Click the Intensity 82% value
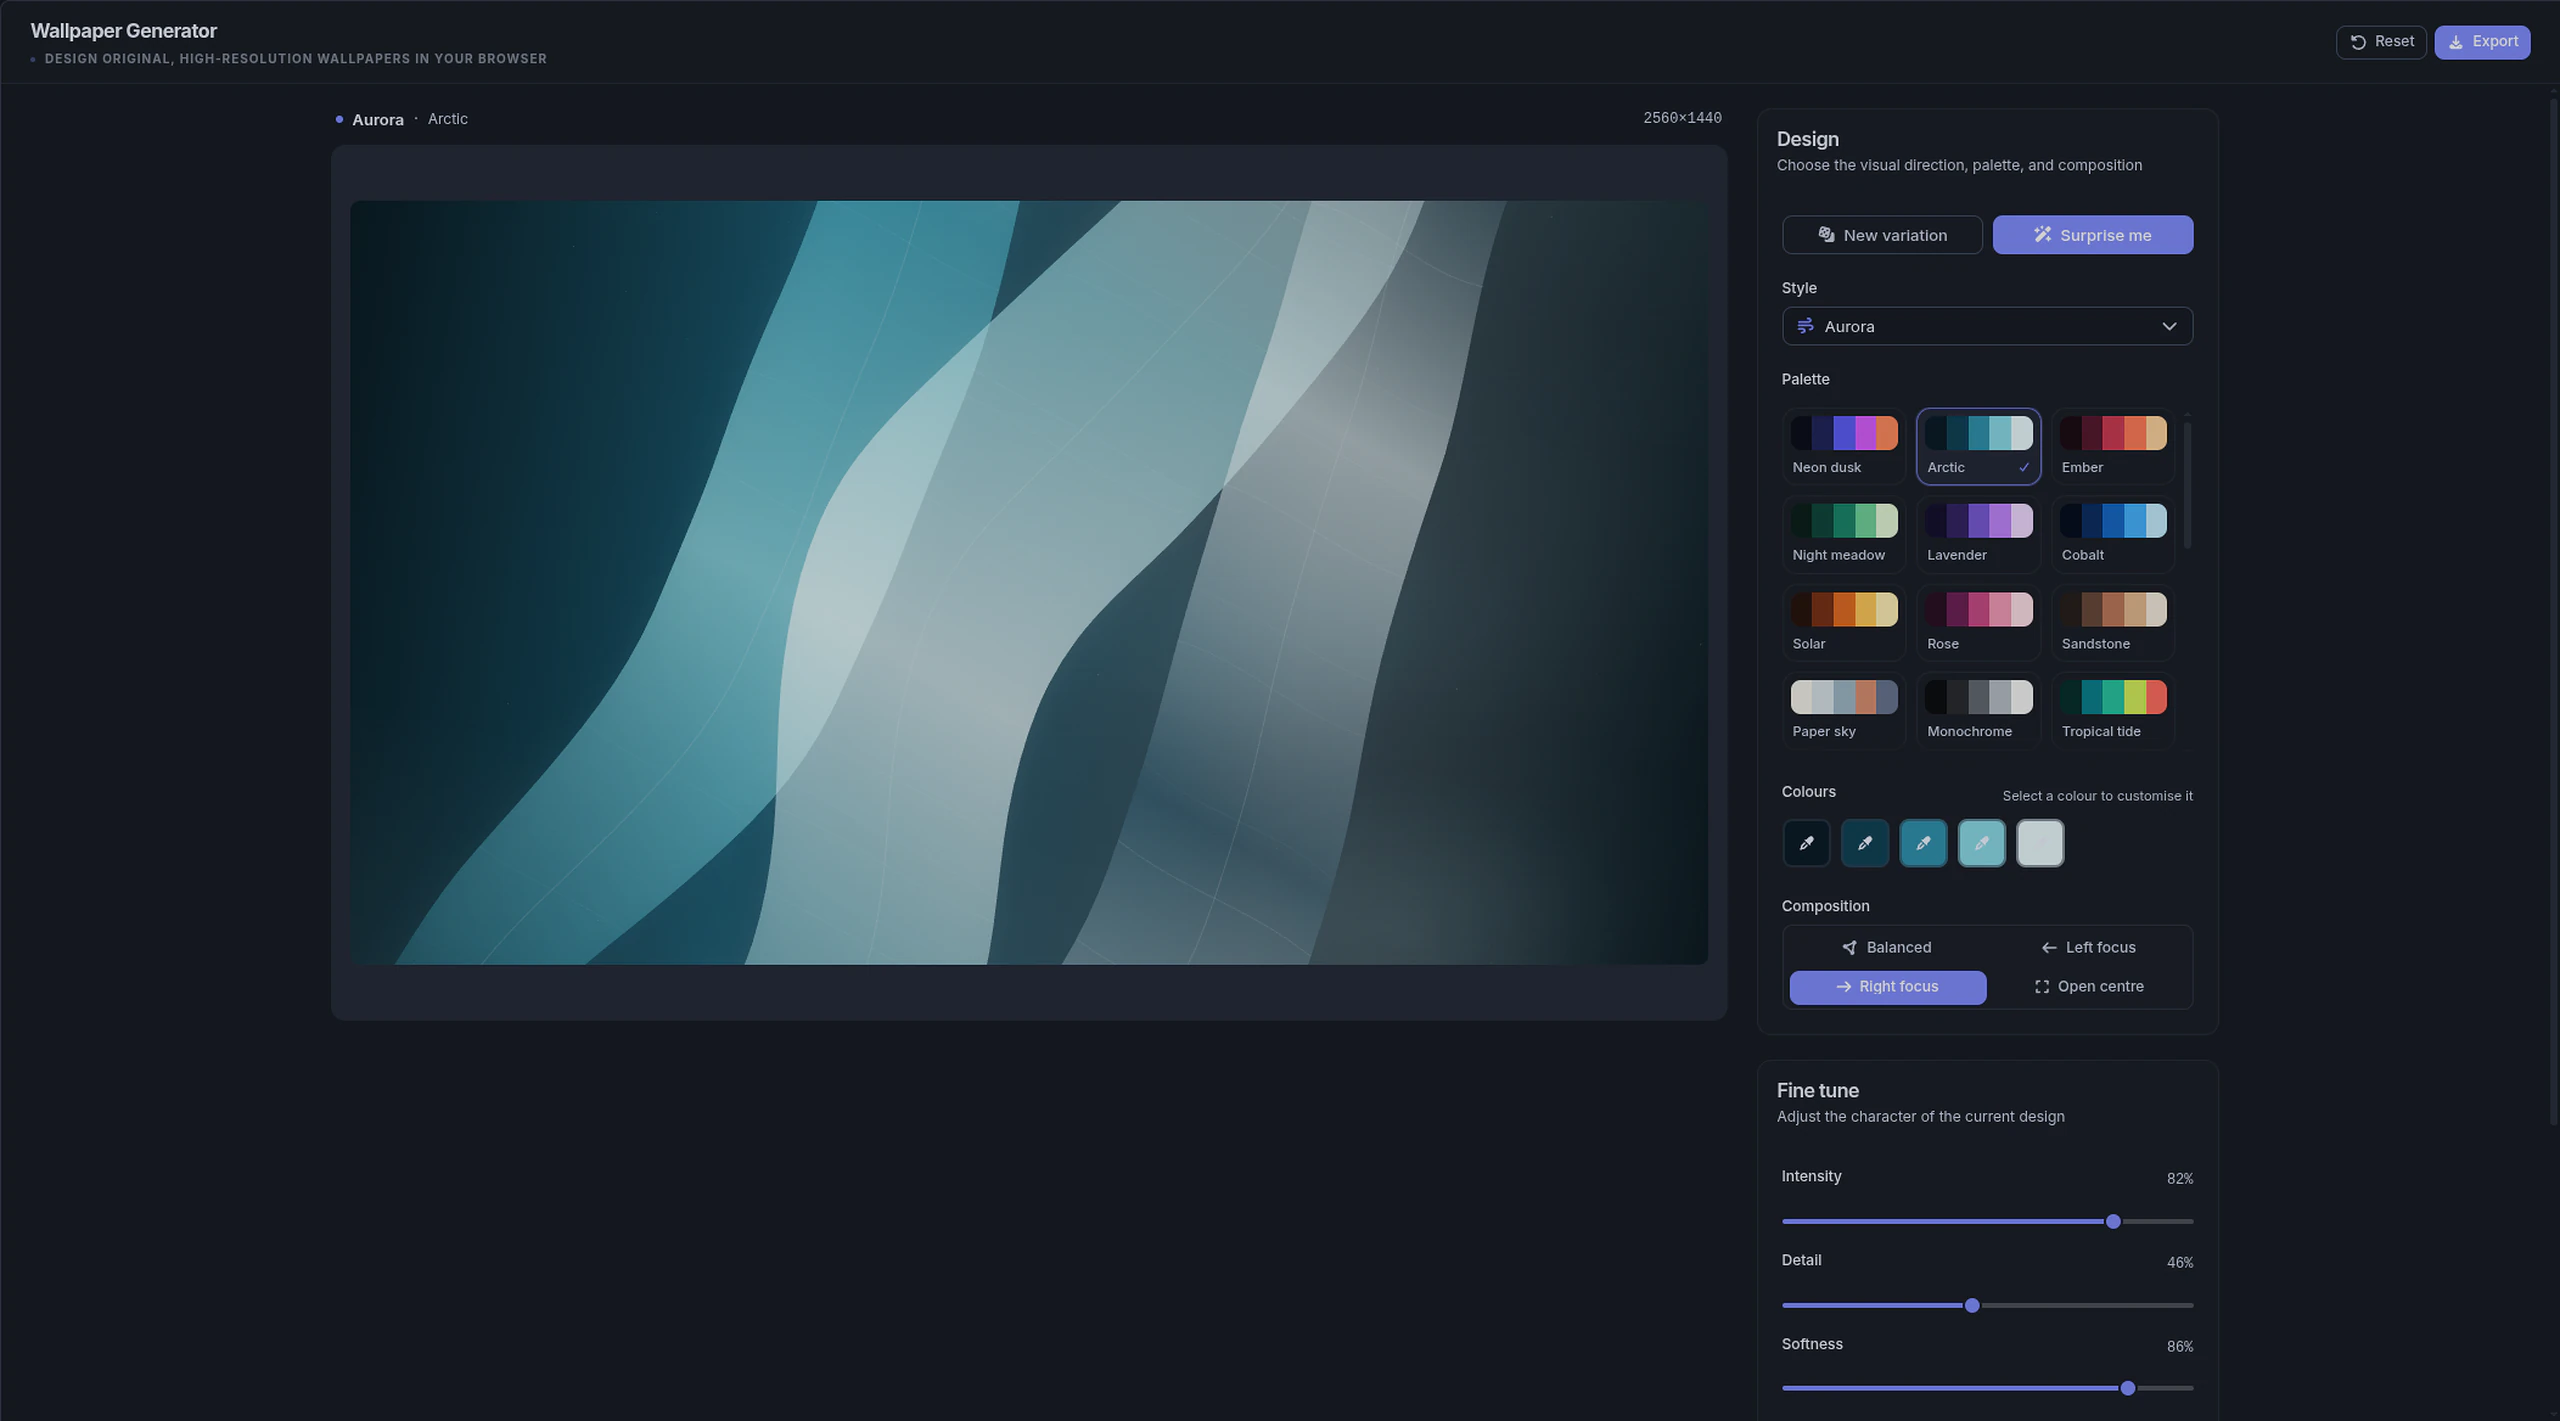The image size is (2560, 1421). [x=2179, y=1179]
